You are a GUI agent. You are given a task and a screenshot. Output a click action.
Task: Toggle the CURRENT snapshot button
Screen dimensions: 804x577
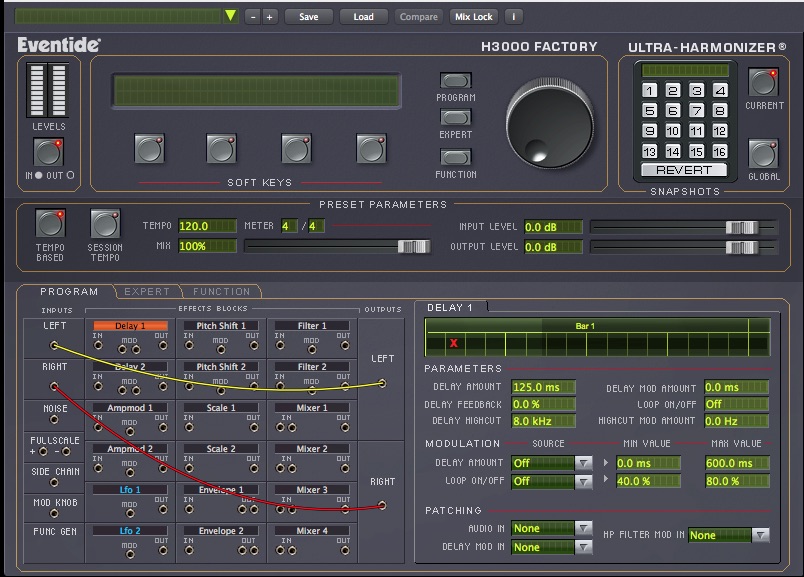(763, 83)
